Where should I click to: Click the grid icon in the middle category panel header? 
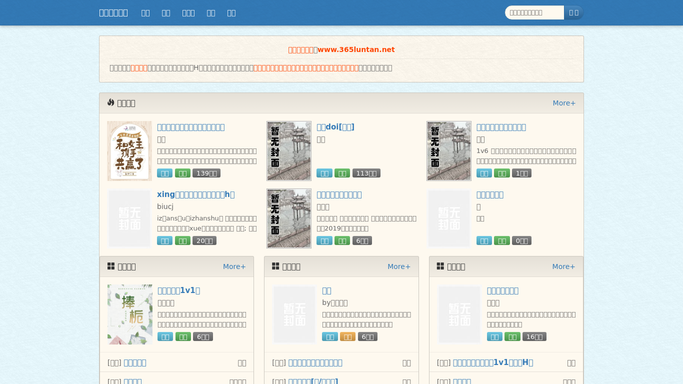pos(276,266)
